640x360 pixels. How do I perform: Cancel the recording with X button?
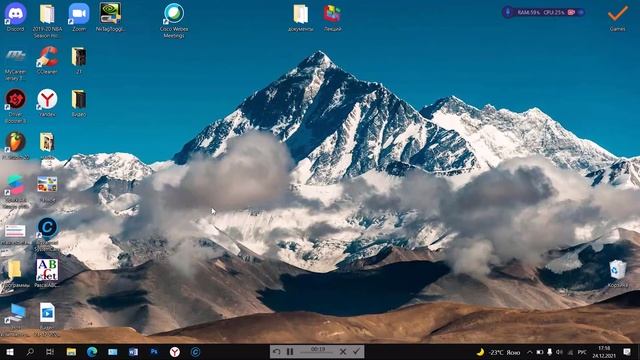click(343, 351)
